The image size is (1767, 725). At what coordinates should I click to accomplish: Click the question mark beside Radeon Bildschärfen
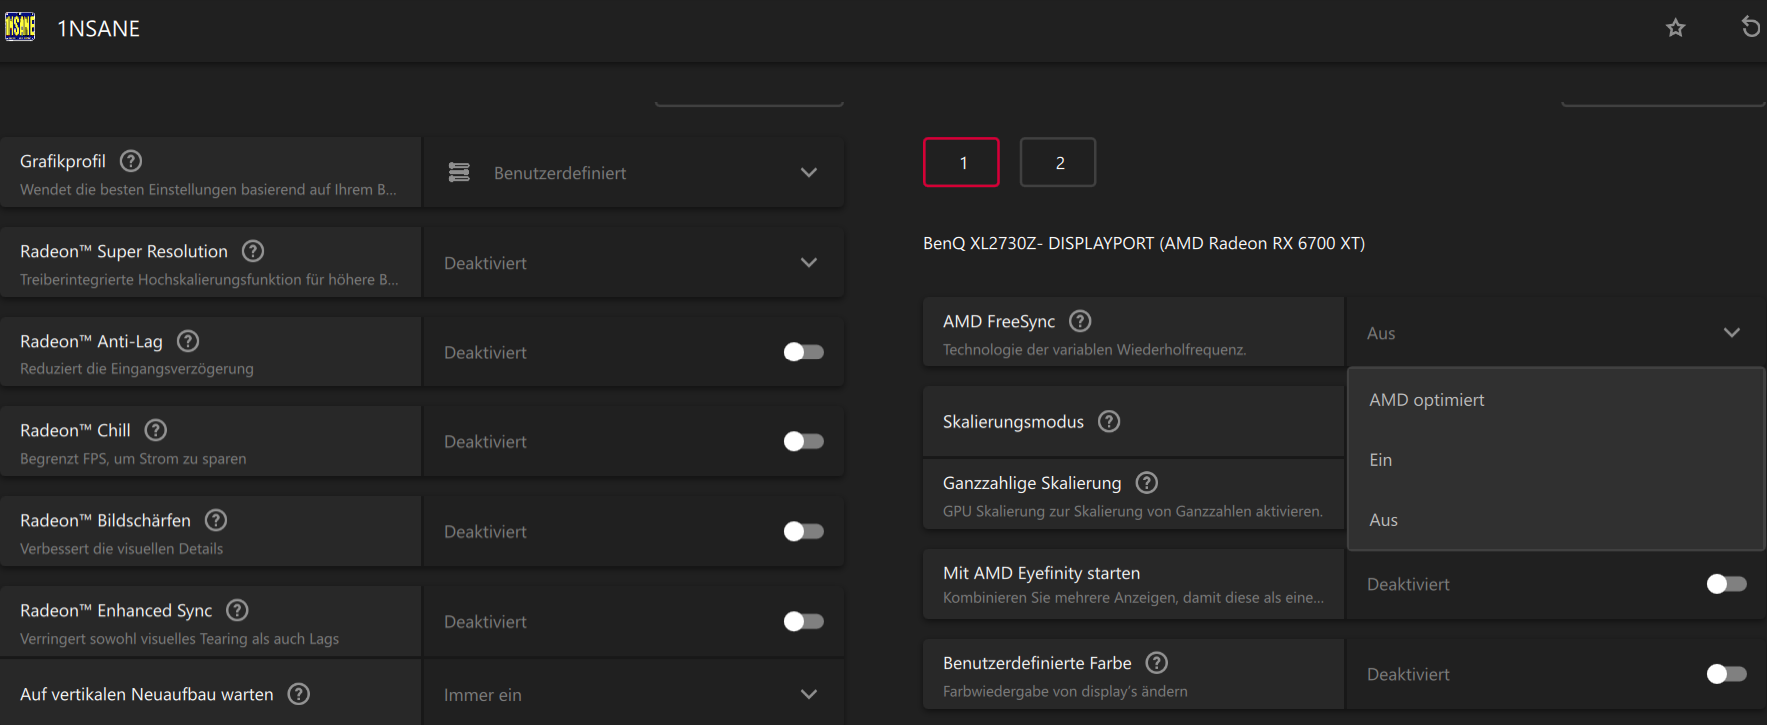coord(216,520)
